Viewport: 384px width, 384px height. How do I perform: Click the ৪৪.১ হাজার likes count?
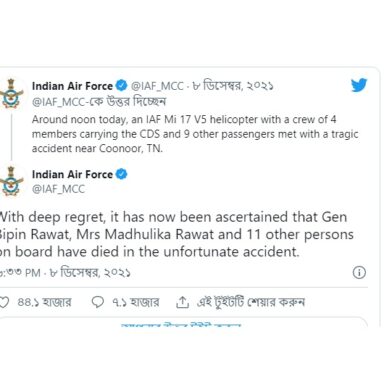pos(44,302)
